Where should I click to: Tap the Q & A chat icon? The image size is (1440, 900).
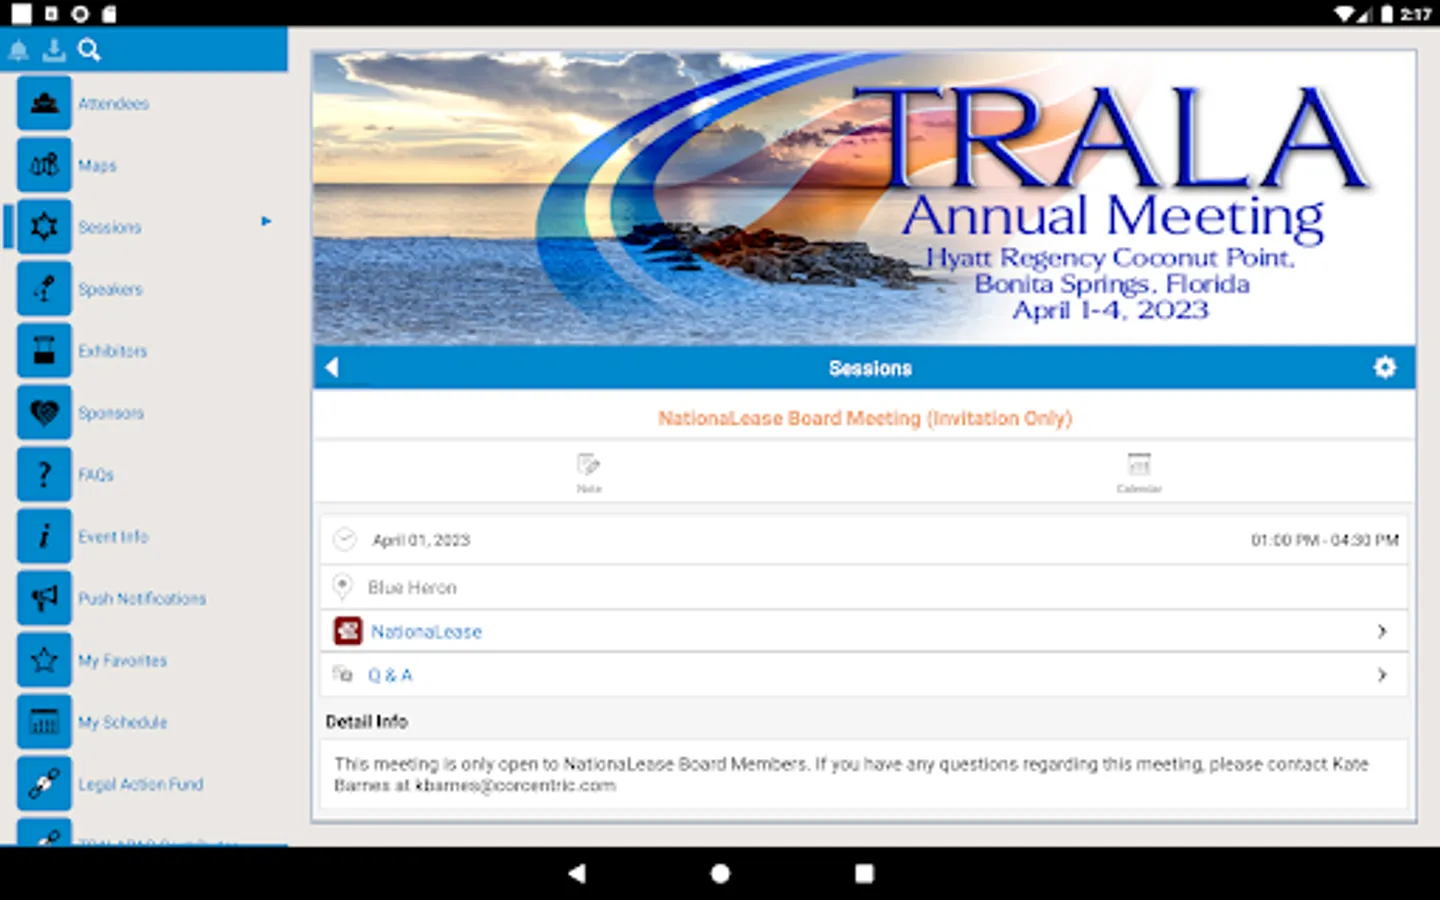(x=343, y=674)
